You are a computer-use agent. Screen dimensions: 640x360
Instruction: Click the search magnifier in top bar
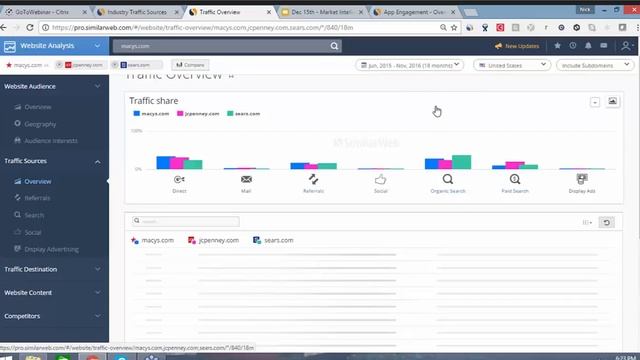[x=334, y=46]
